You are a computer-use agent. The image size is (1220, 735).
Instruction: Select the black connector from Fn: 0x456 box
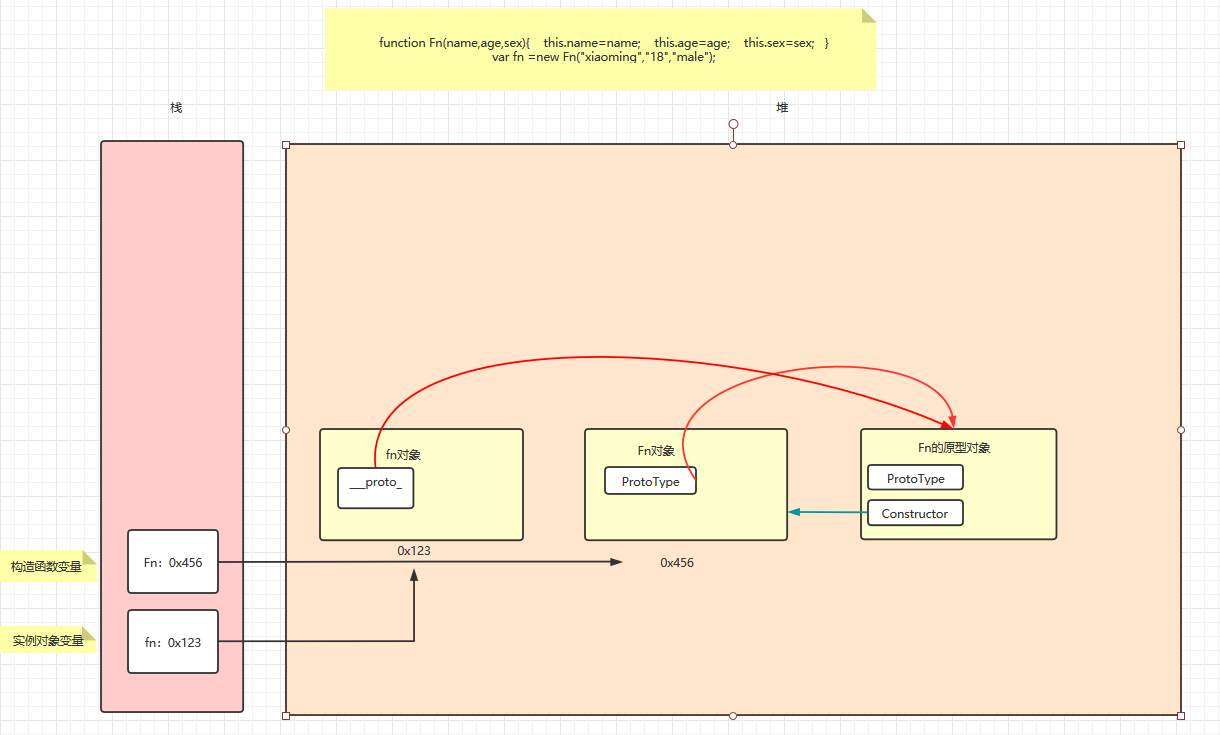pyautogui.click(x=420, y=562)
